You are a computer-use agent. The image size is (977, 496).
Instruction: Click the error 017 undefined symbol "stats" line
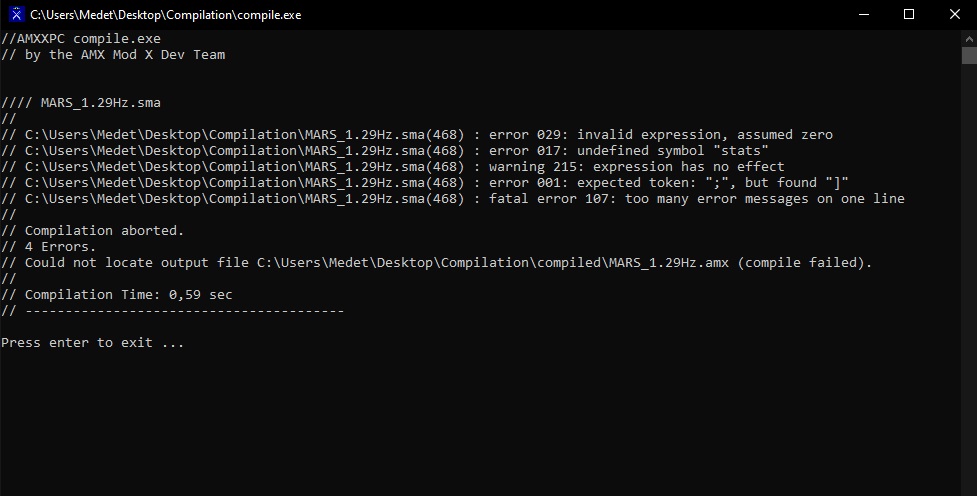click(385, 151)
